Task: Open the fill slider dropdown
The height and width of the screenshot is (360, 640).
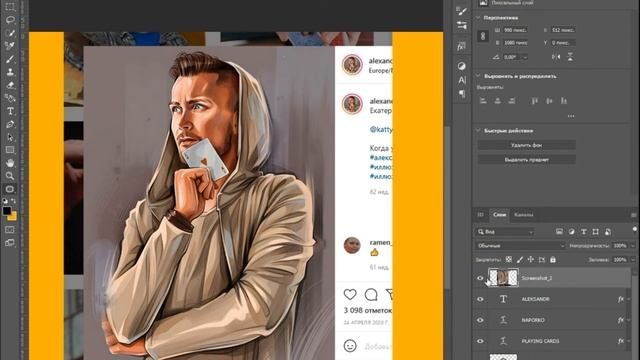Action: click(633, 260)
